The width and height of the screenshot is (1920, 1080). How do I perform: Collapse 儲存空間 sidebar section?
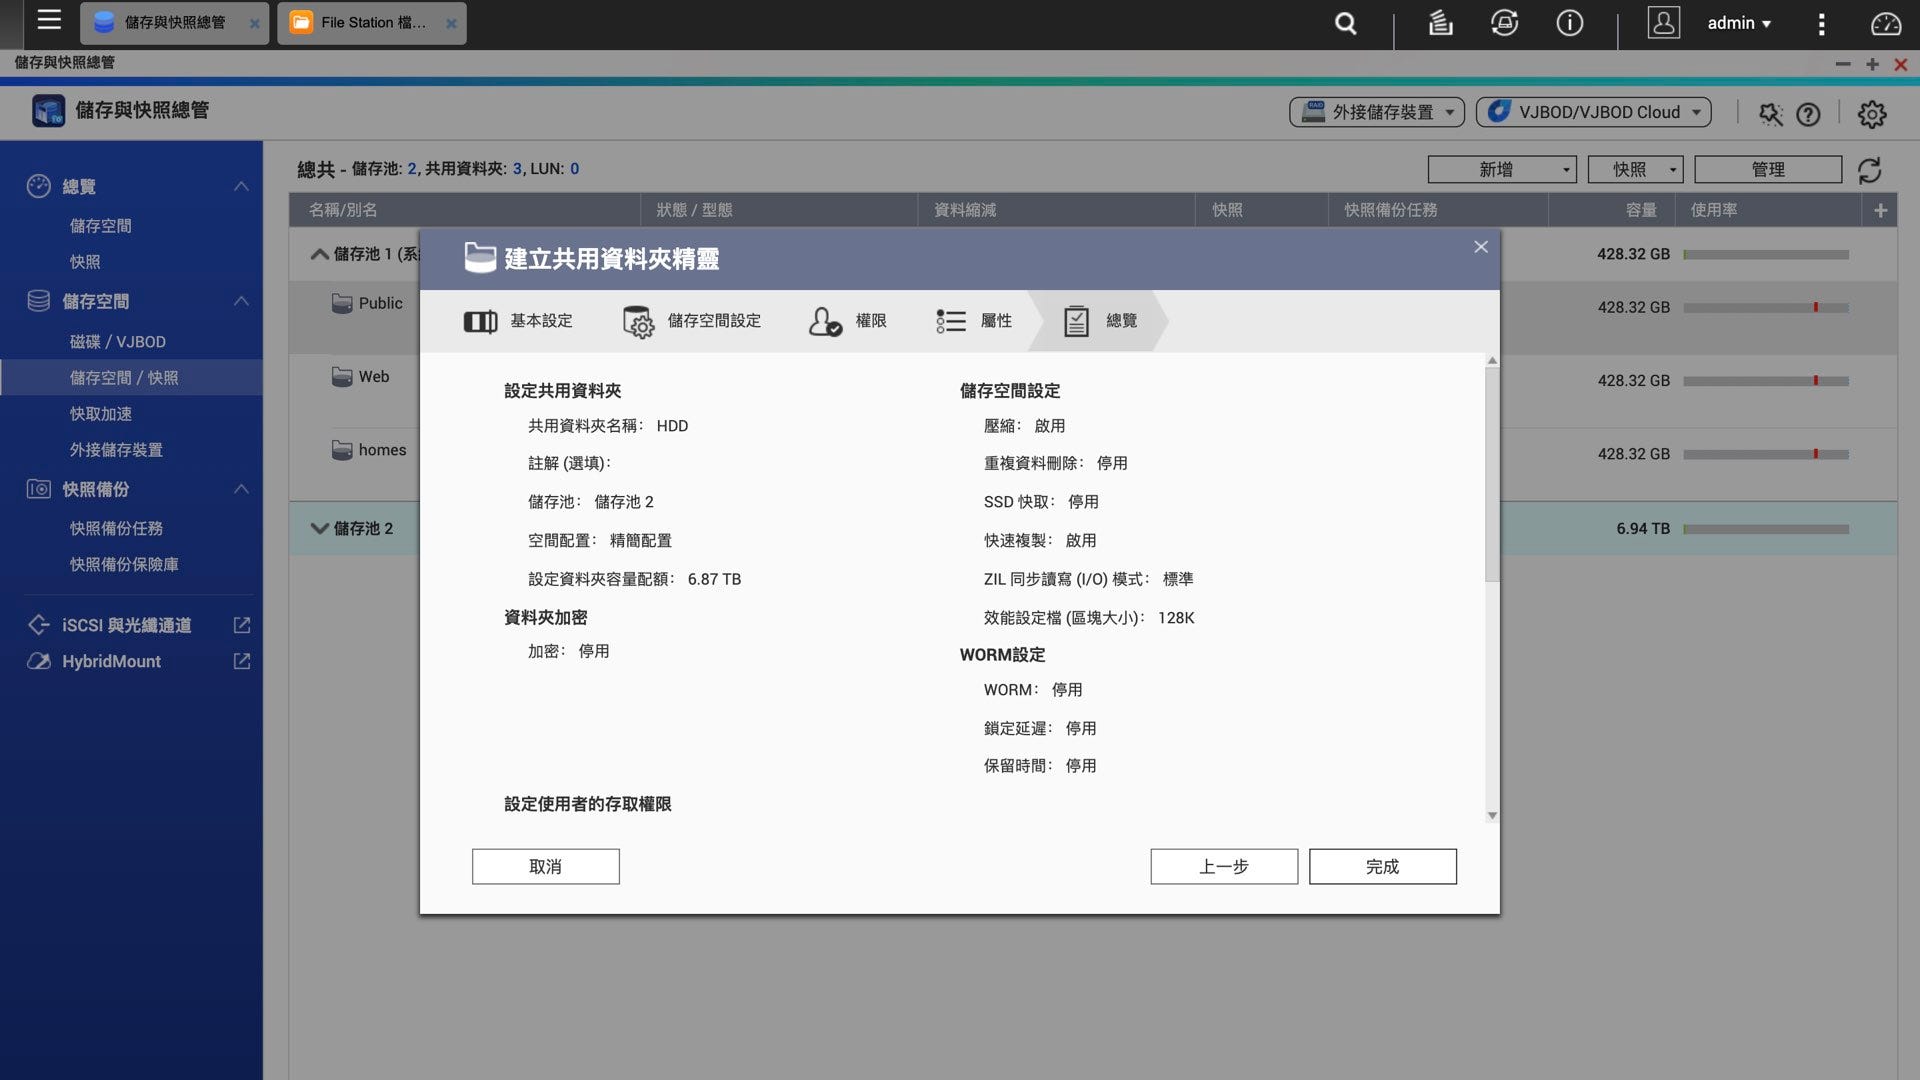click(241, 301)
